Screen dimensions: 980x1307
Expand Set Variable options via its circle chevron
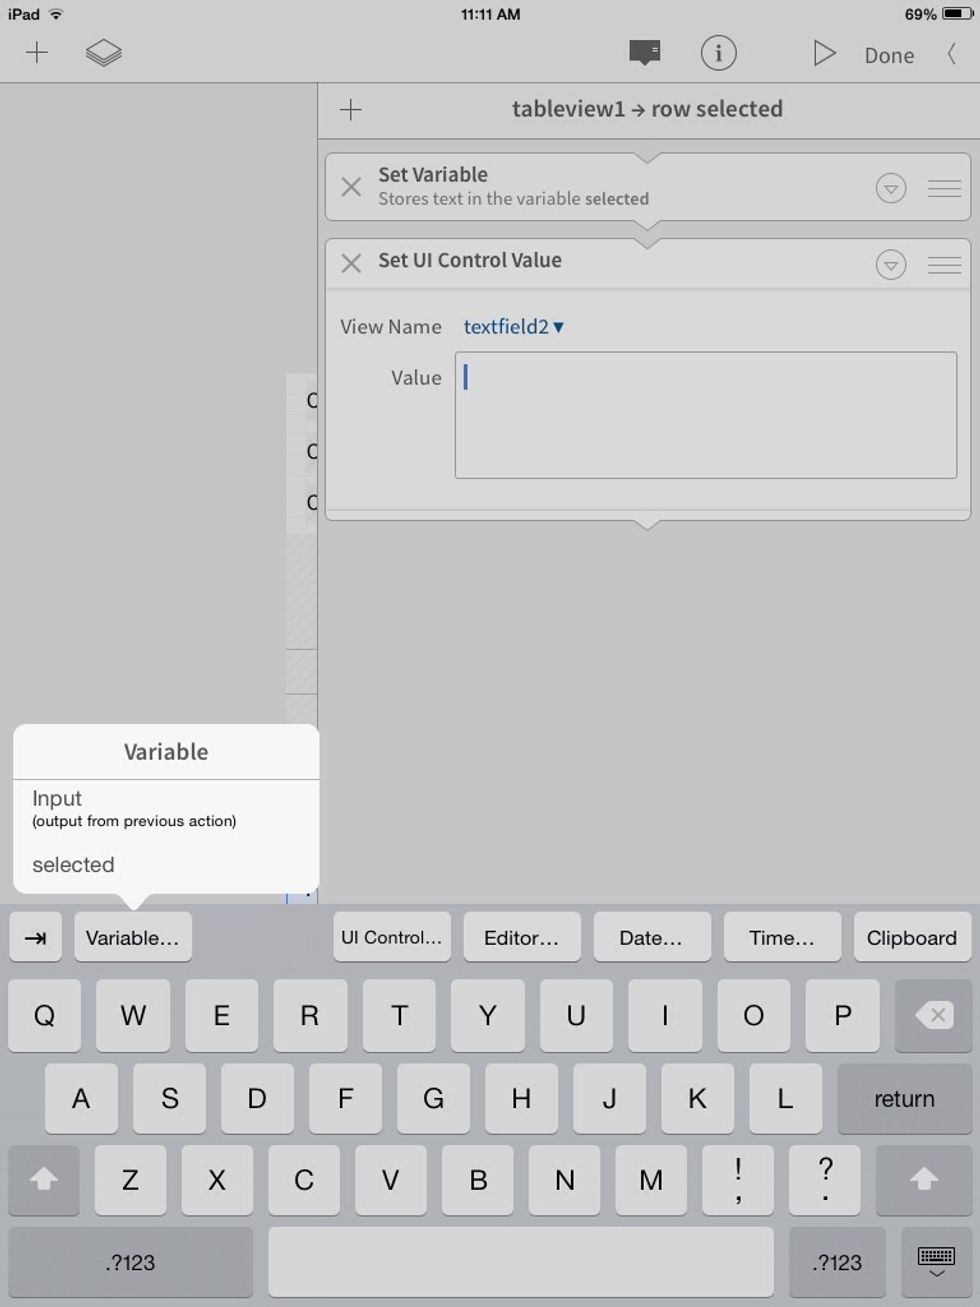890,187
